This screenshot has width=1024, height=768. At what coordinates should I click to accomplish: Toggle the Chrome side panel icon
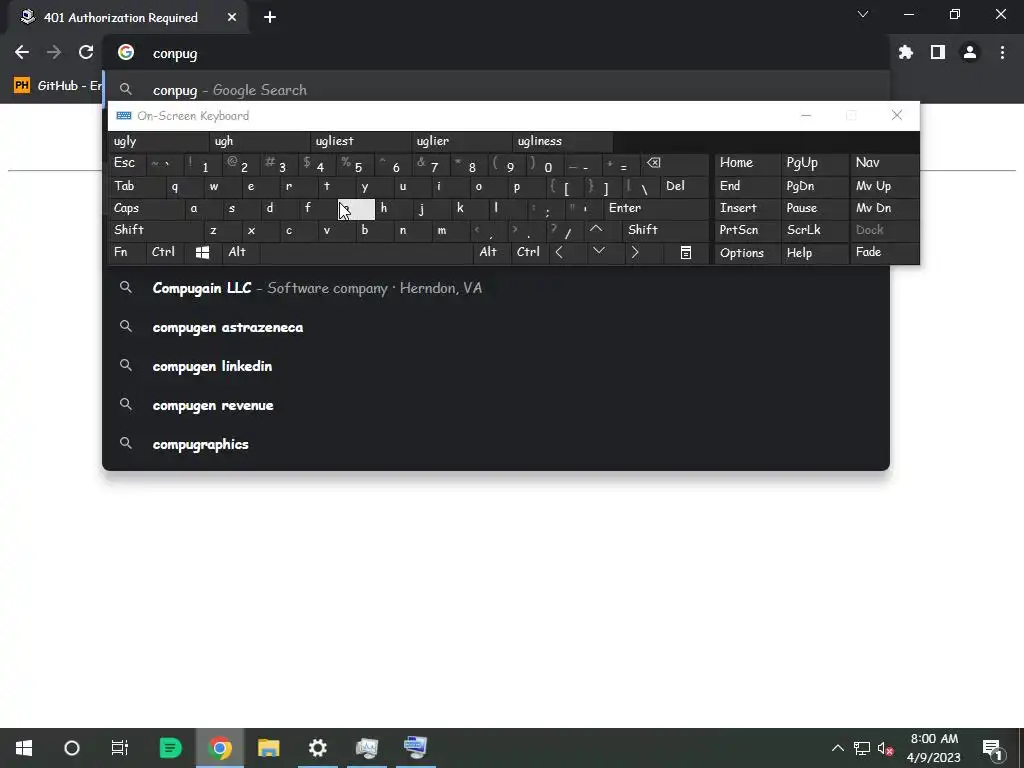[938, 52]
